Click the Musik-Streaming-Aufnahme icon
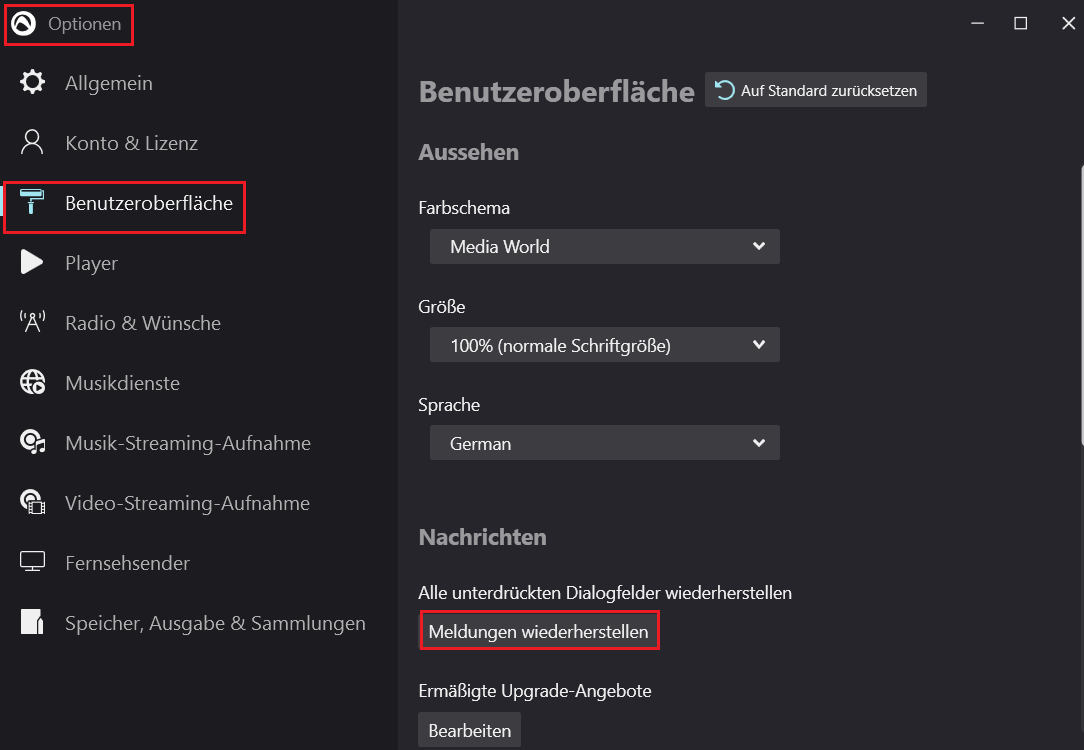Viewport: 1084px width, 750px height. pos(32,442)
